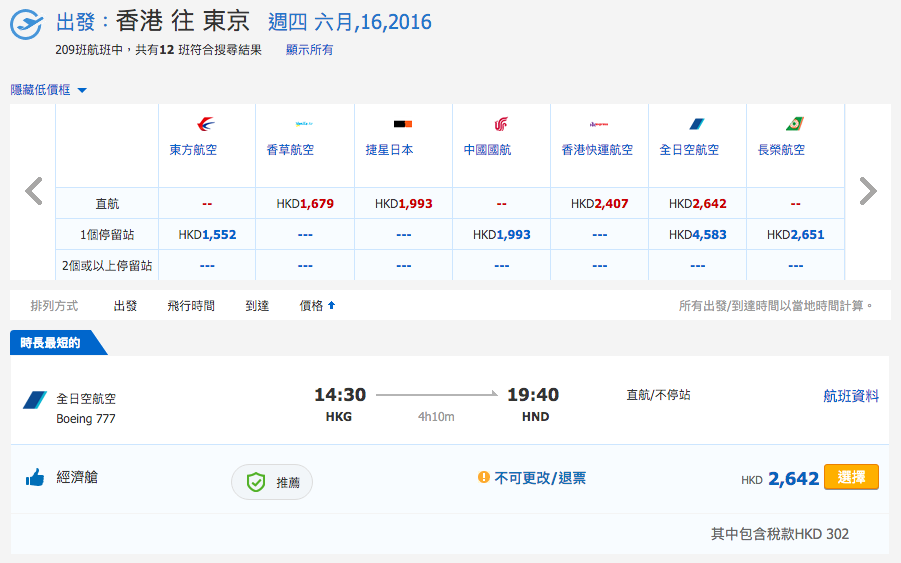
Task: Sort flights by 出發 departure time
Action: coord(125,306)
